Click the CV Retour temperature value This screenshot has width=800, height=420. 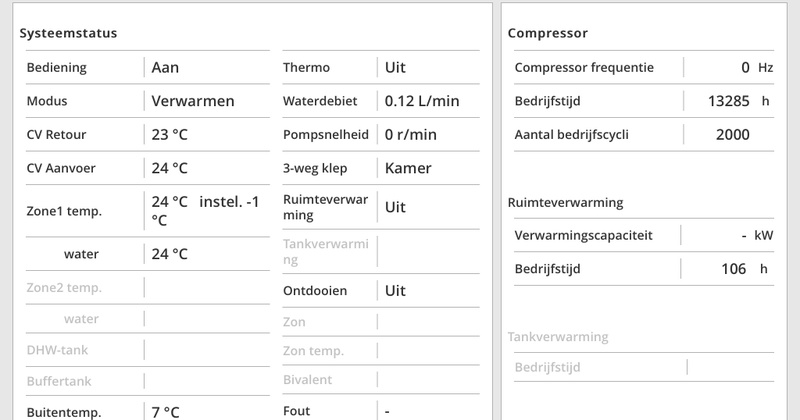(169, 135)
